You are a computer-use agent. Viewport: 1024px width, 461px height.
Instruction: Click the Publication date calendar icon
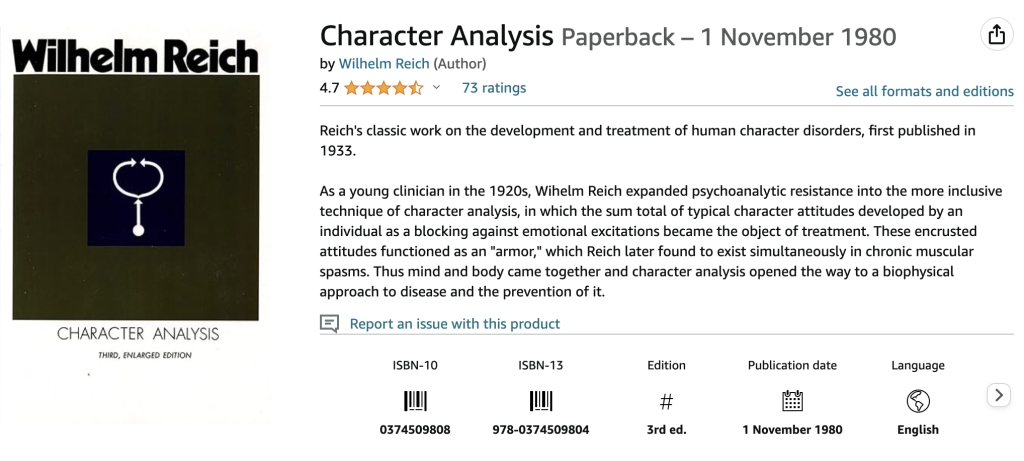[792, 401]
